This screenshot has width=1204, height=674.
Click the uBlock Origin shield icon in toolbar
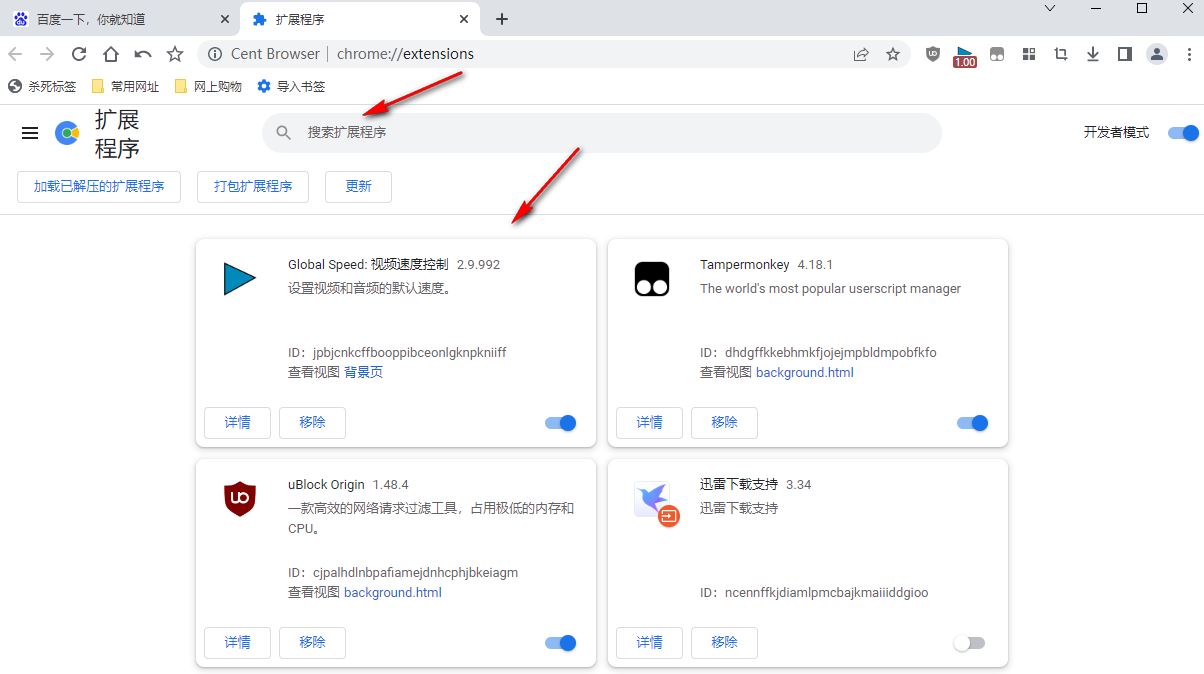931,55
